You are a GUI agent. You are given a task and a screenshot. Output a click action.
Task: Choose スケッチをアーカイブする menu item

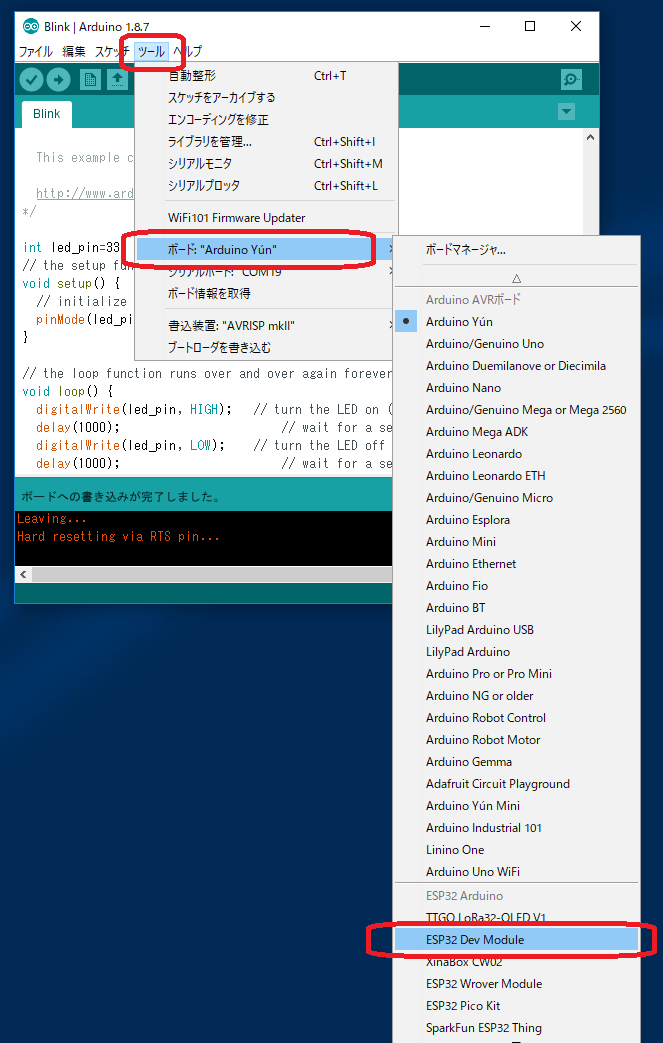coord(266,98)
